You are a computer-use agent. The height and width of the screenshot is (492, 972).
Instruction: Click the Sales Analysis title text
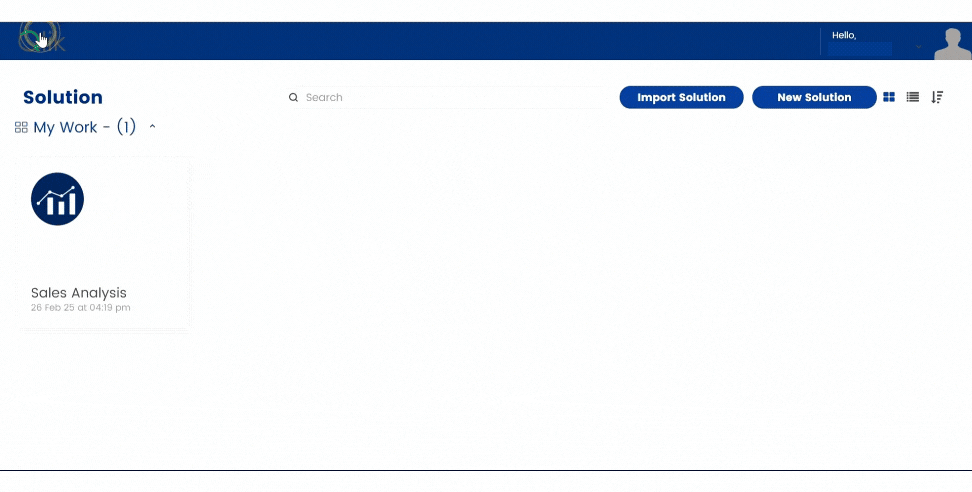(x=79, y=293)
